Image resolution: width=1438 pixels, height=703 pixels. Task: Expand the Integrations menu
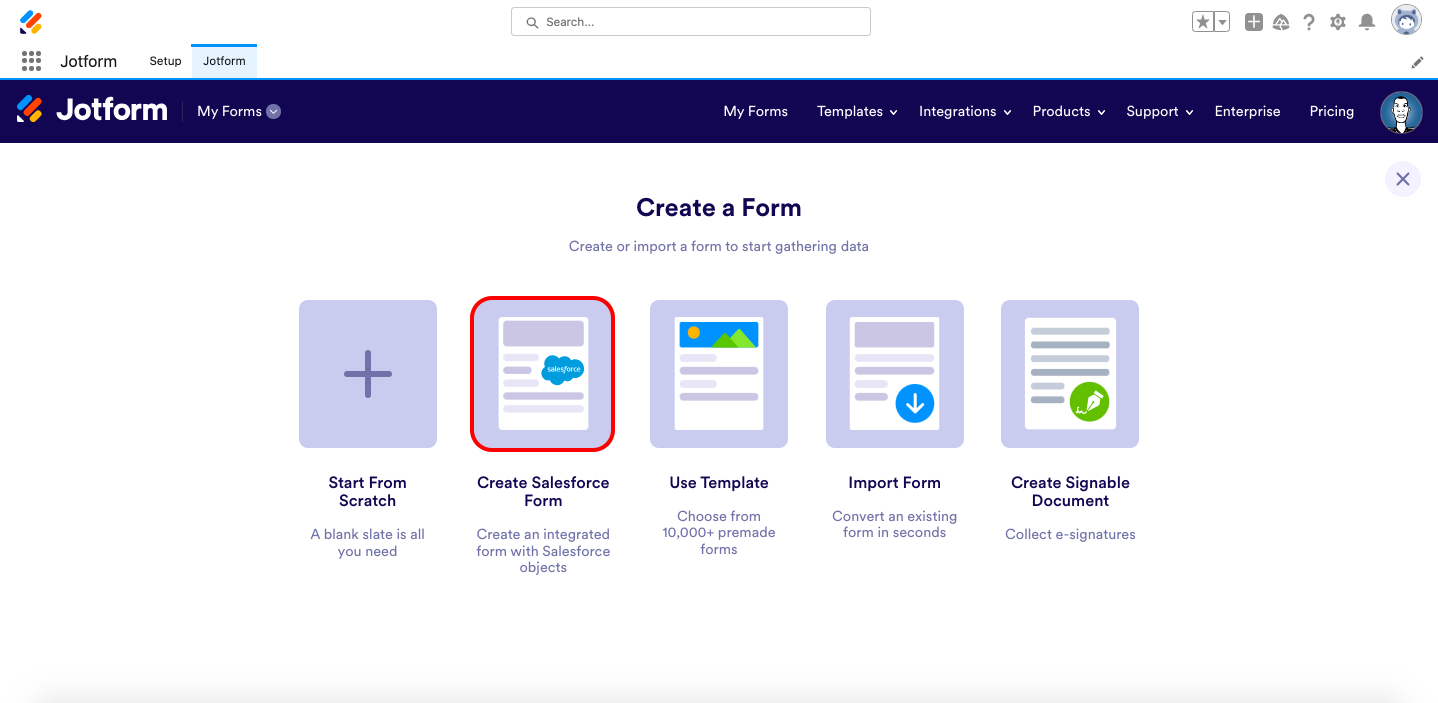click(x=966, y=111)
